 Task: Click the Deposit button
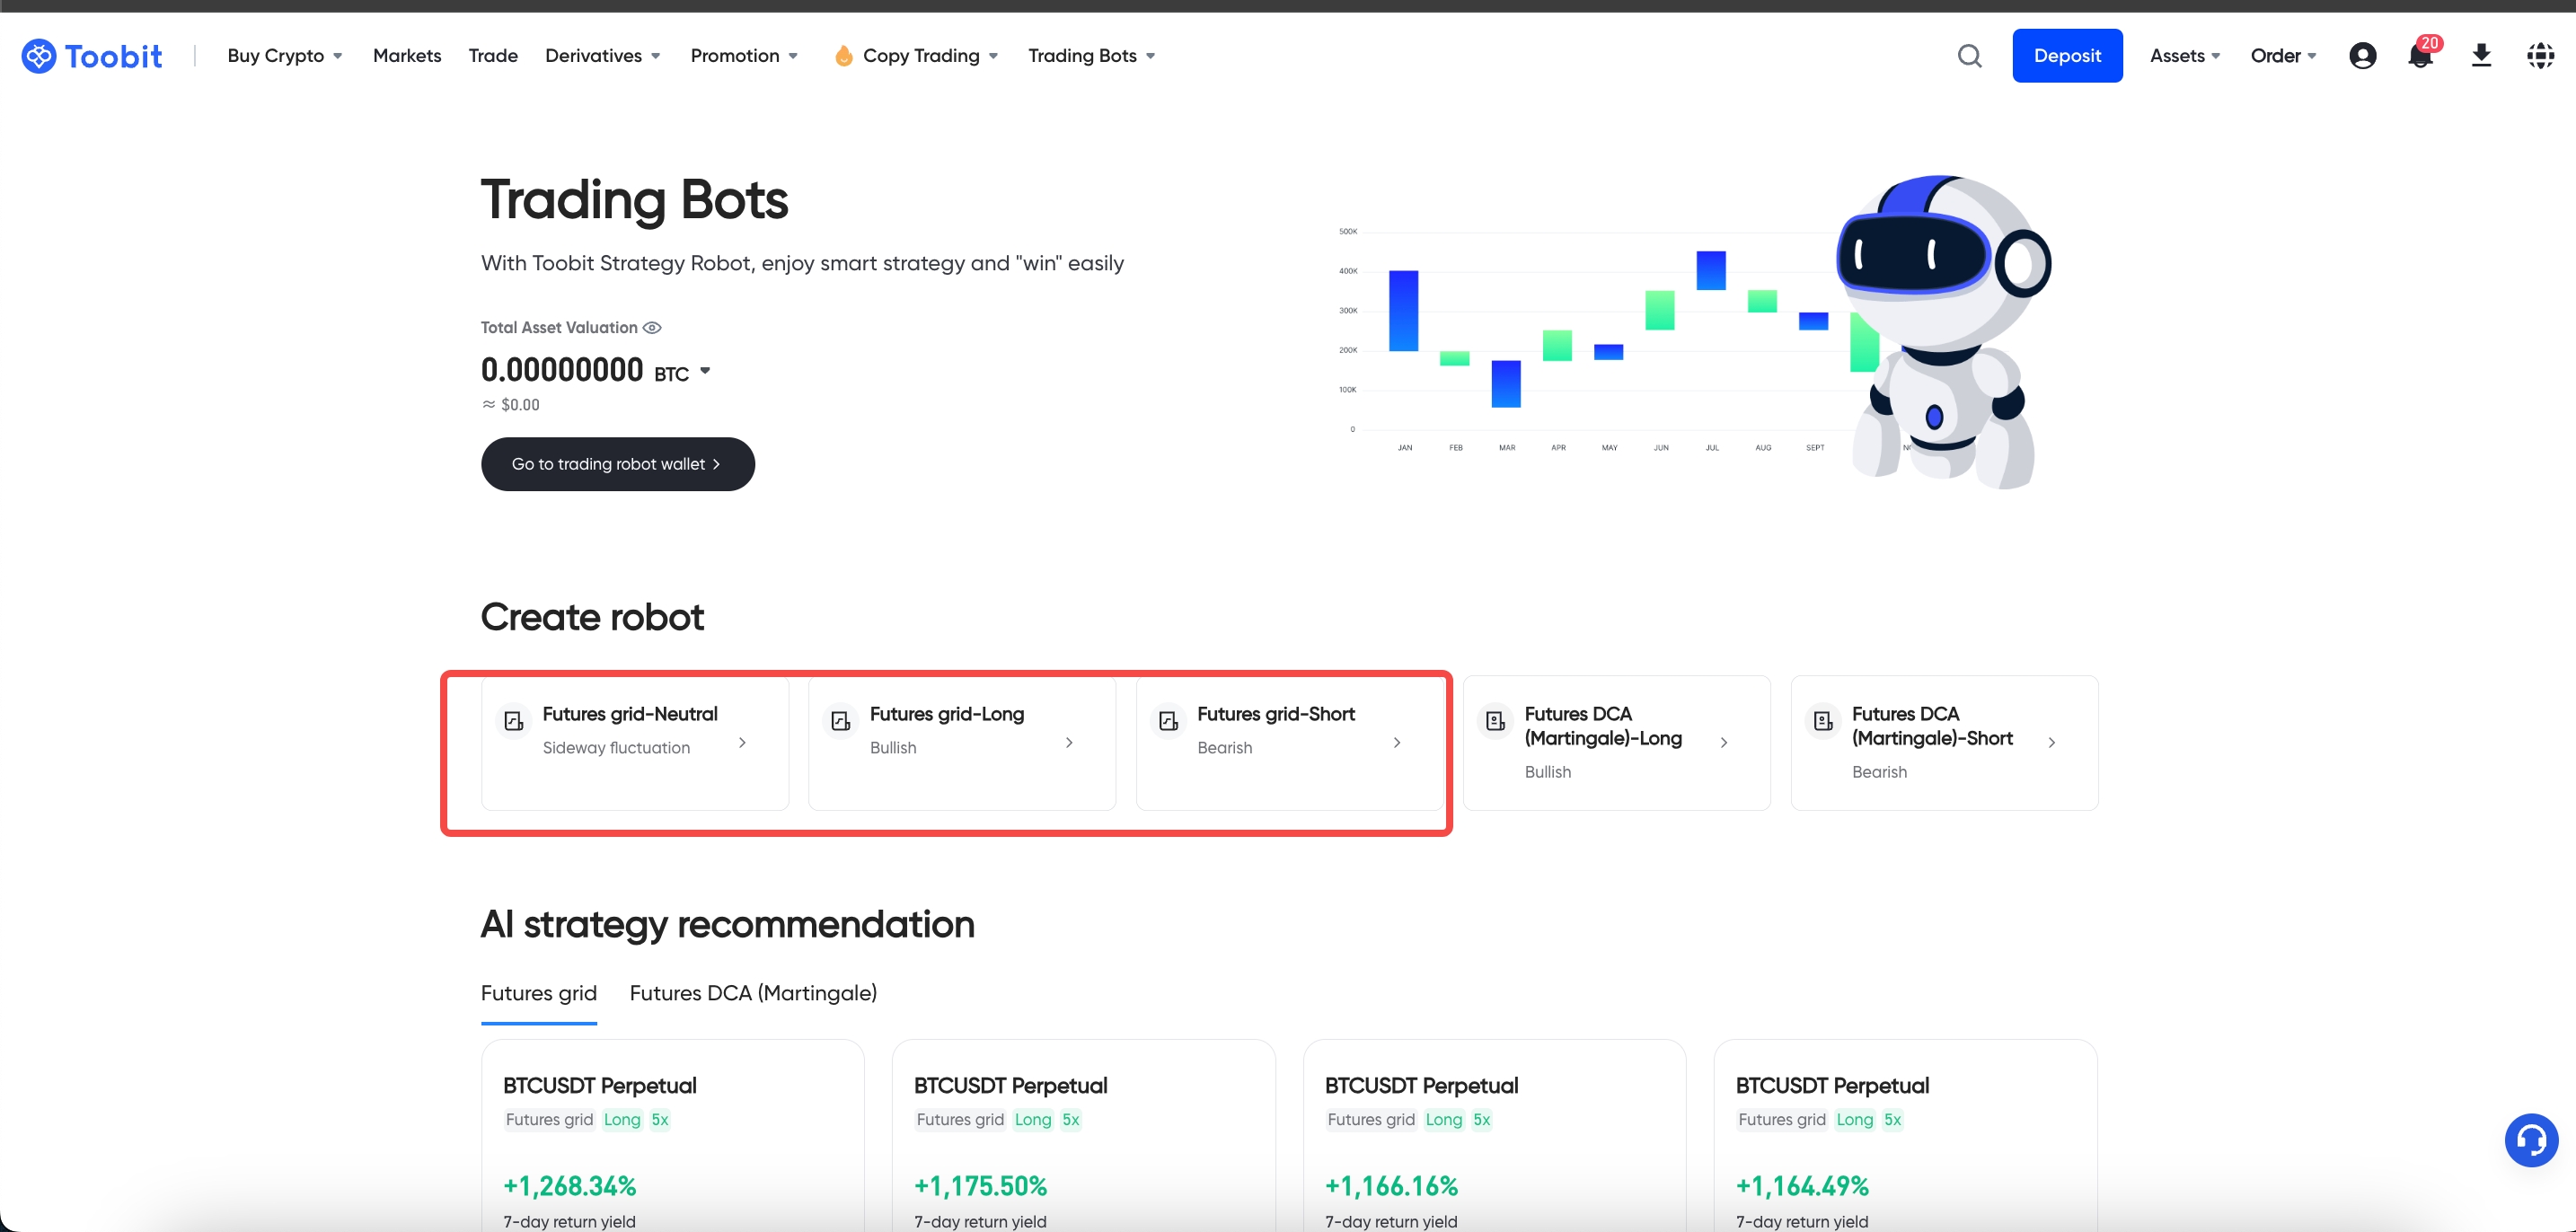pos(2066,56)
